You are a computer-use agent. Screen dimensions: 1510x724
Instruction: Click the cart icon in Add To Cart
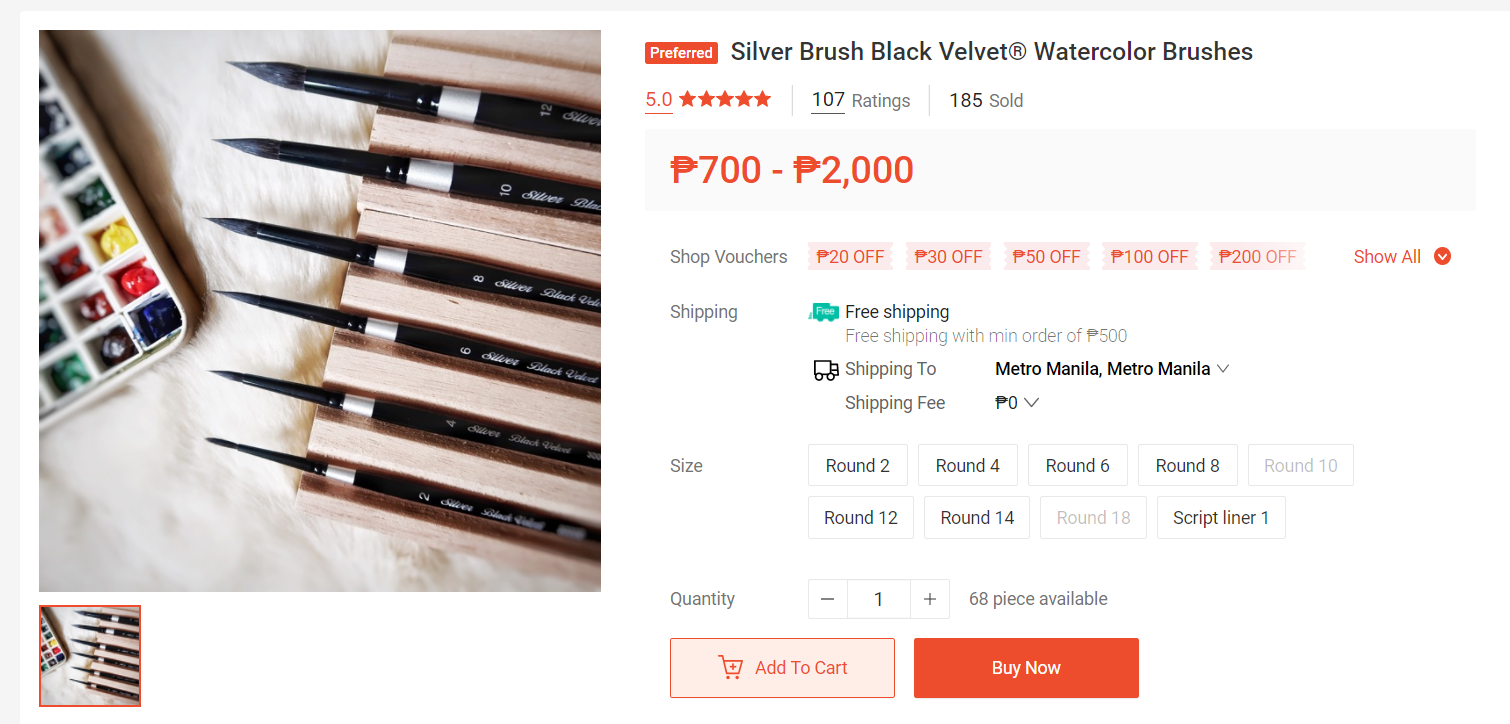pyautogui.click(x=731, y=667)
